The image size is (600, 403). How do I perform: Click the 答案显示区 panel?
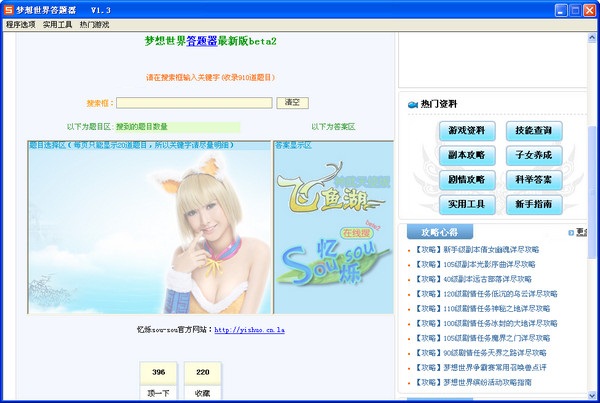[x=334, y=227]
